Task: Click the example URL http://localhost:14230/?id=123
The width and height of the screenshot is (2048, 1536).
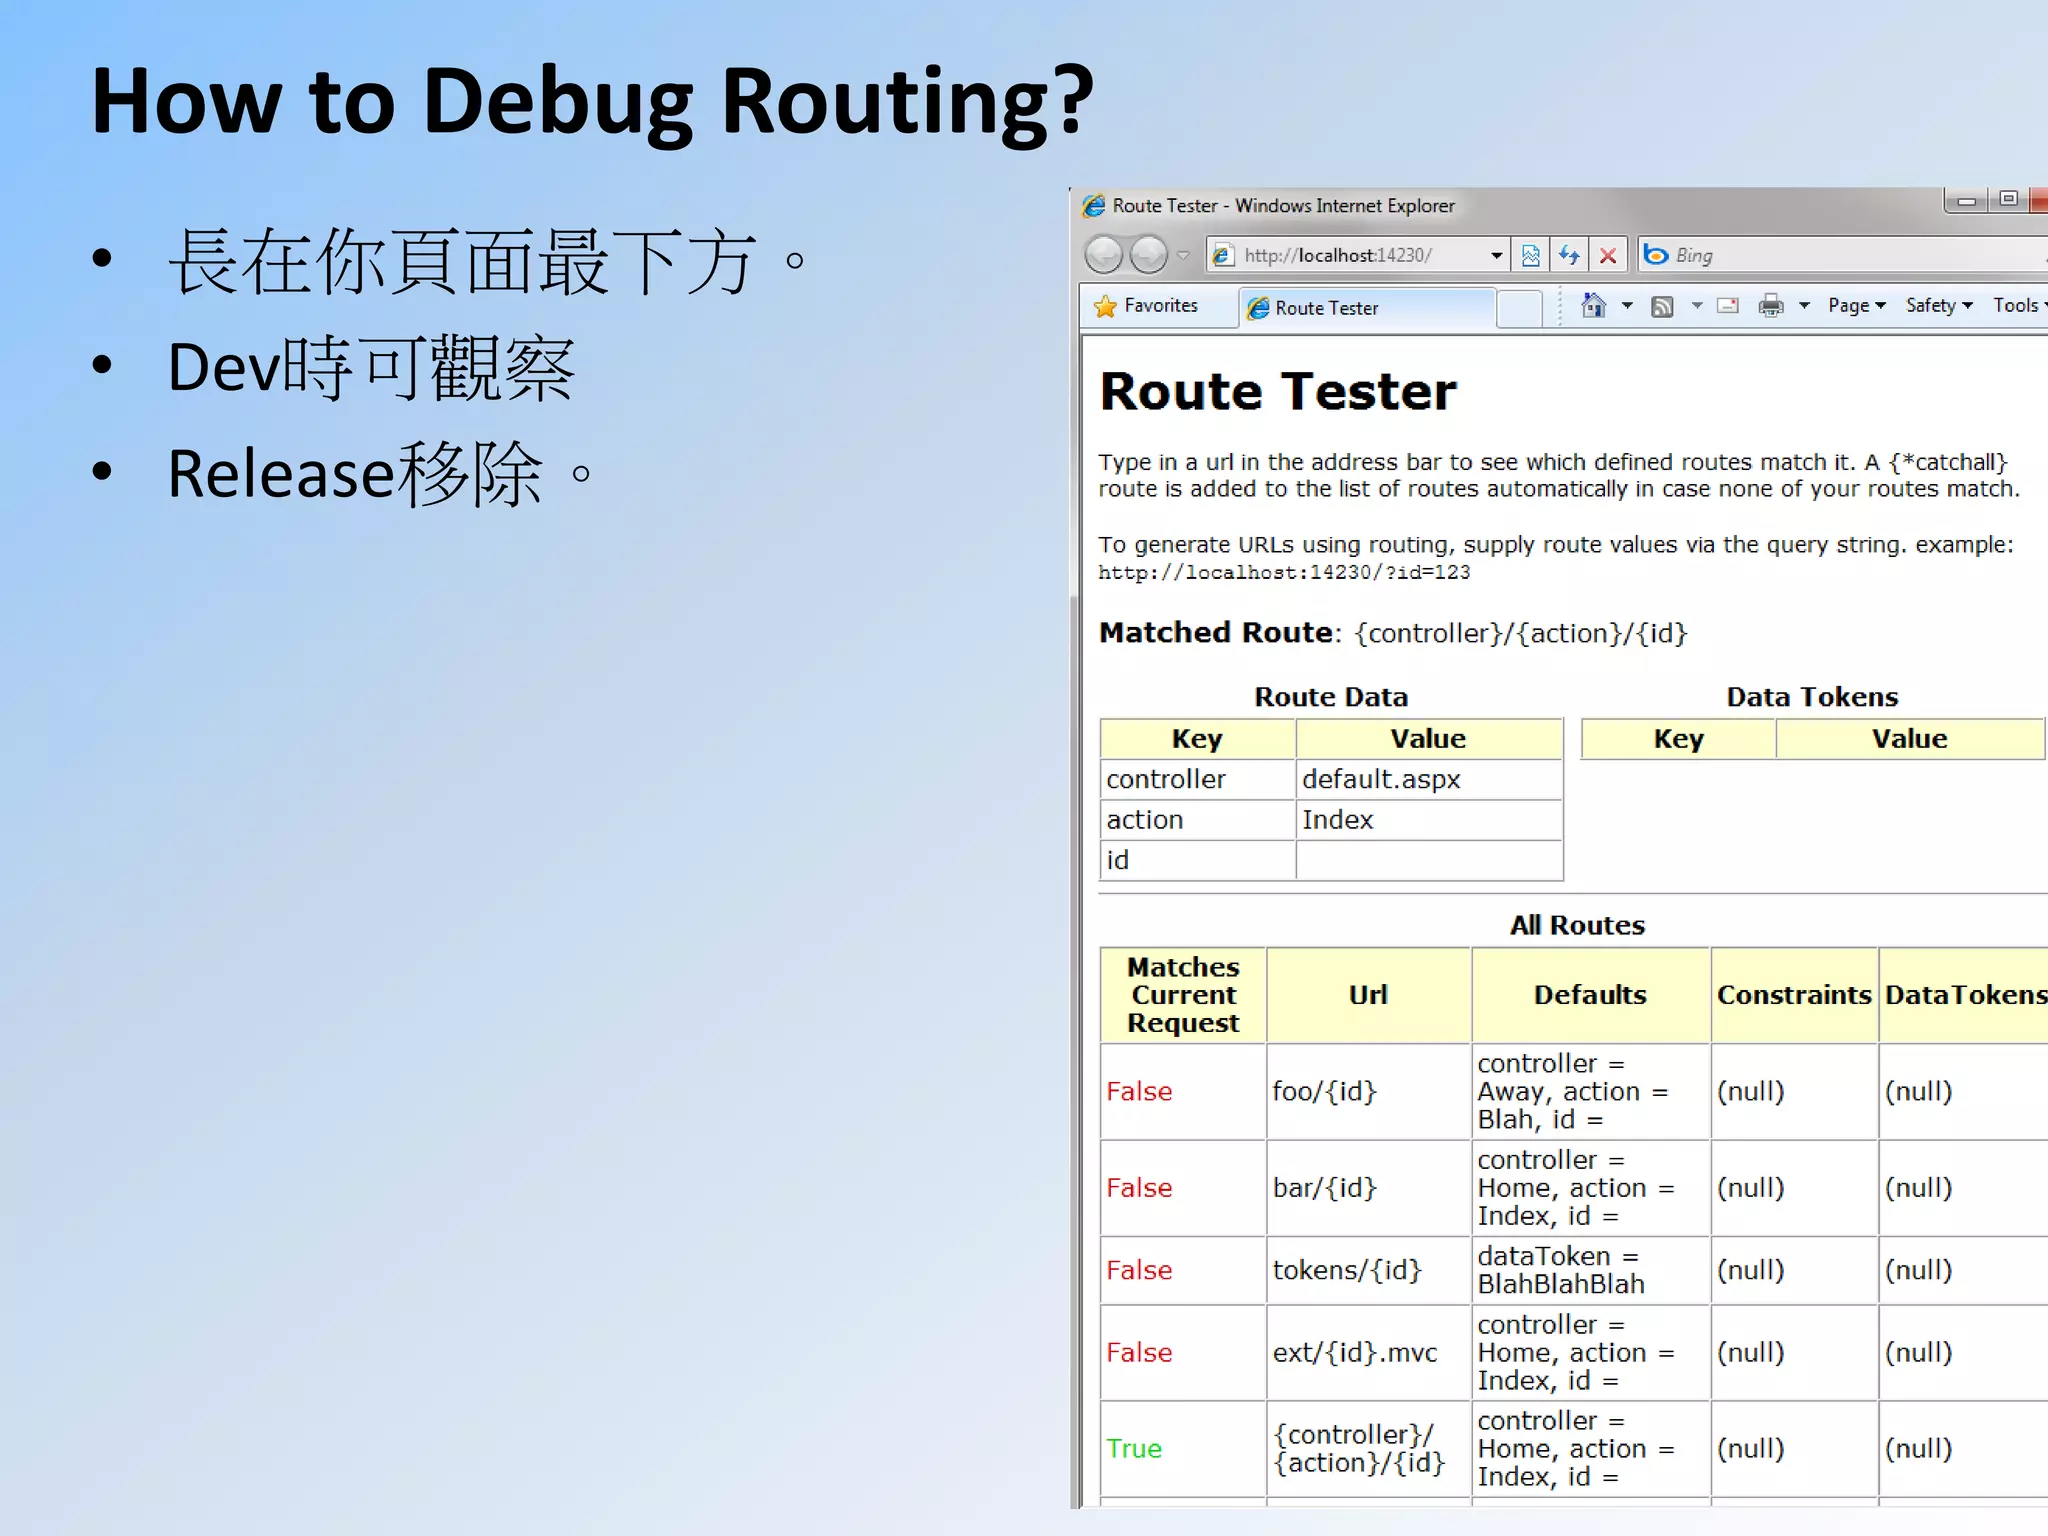Action: tap(1284, 573)
